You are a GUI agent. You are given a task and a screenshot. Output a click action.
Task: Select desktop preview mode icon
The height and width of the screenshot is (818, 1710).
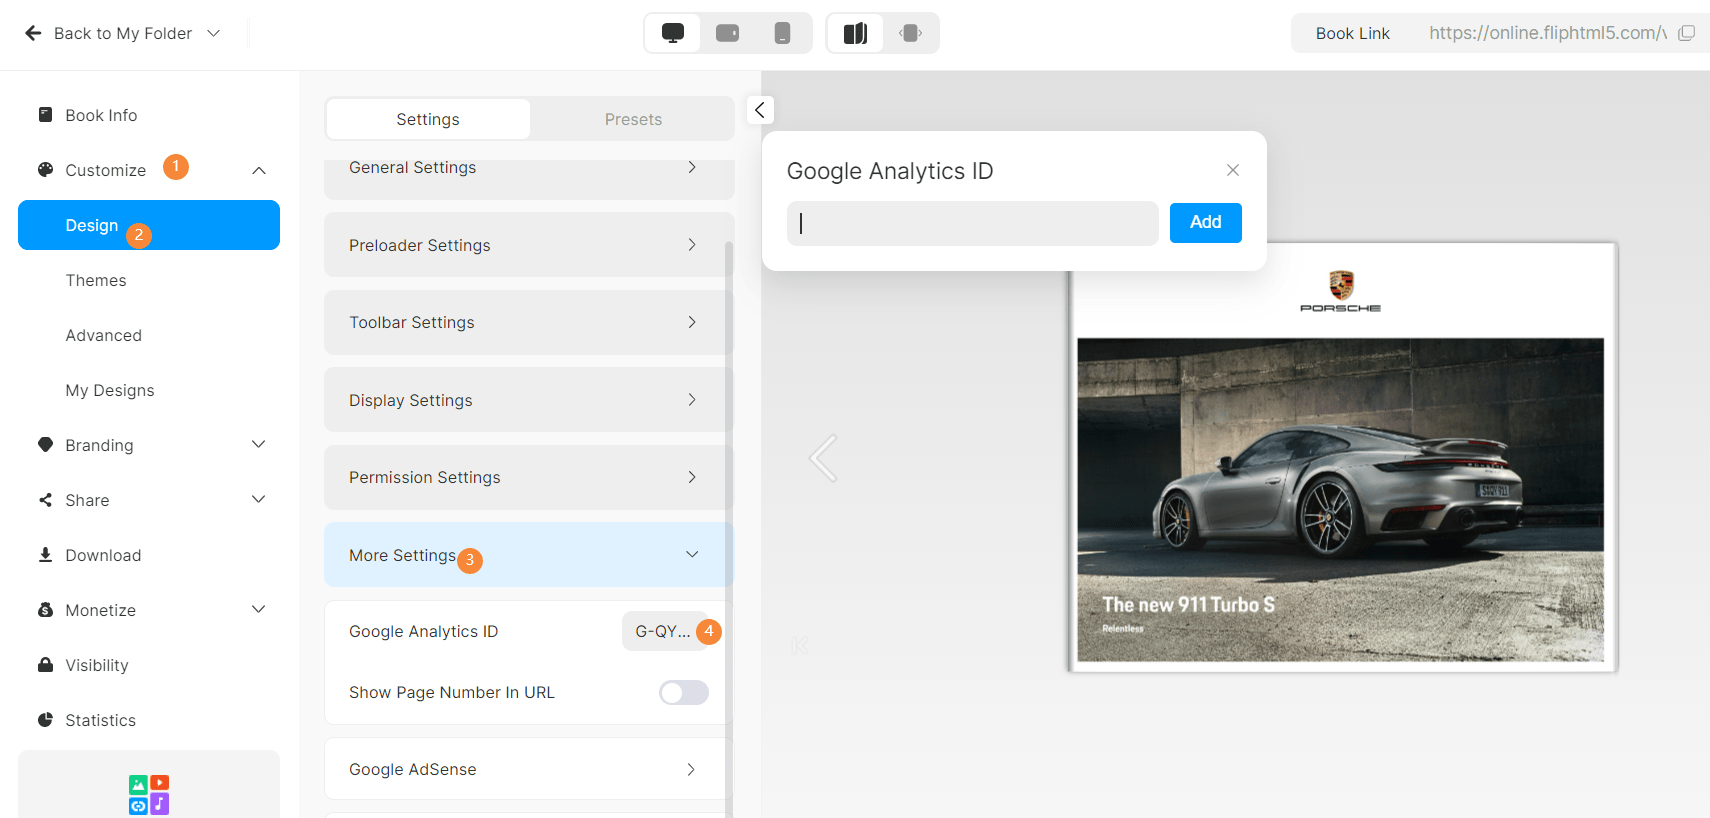[673, 33]
